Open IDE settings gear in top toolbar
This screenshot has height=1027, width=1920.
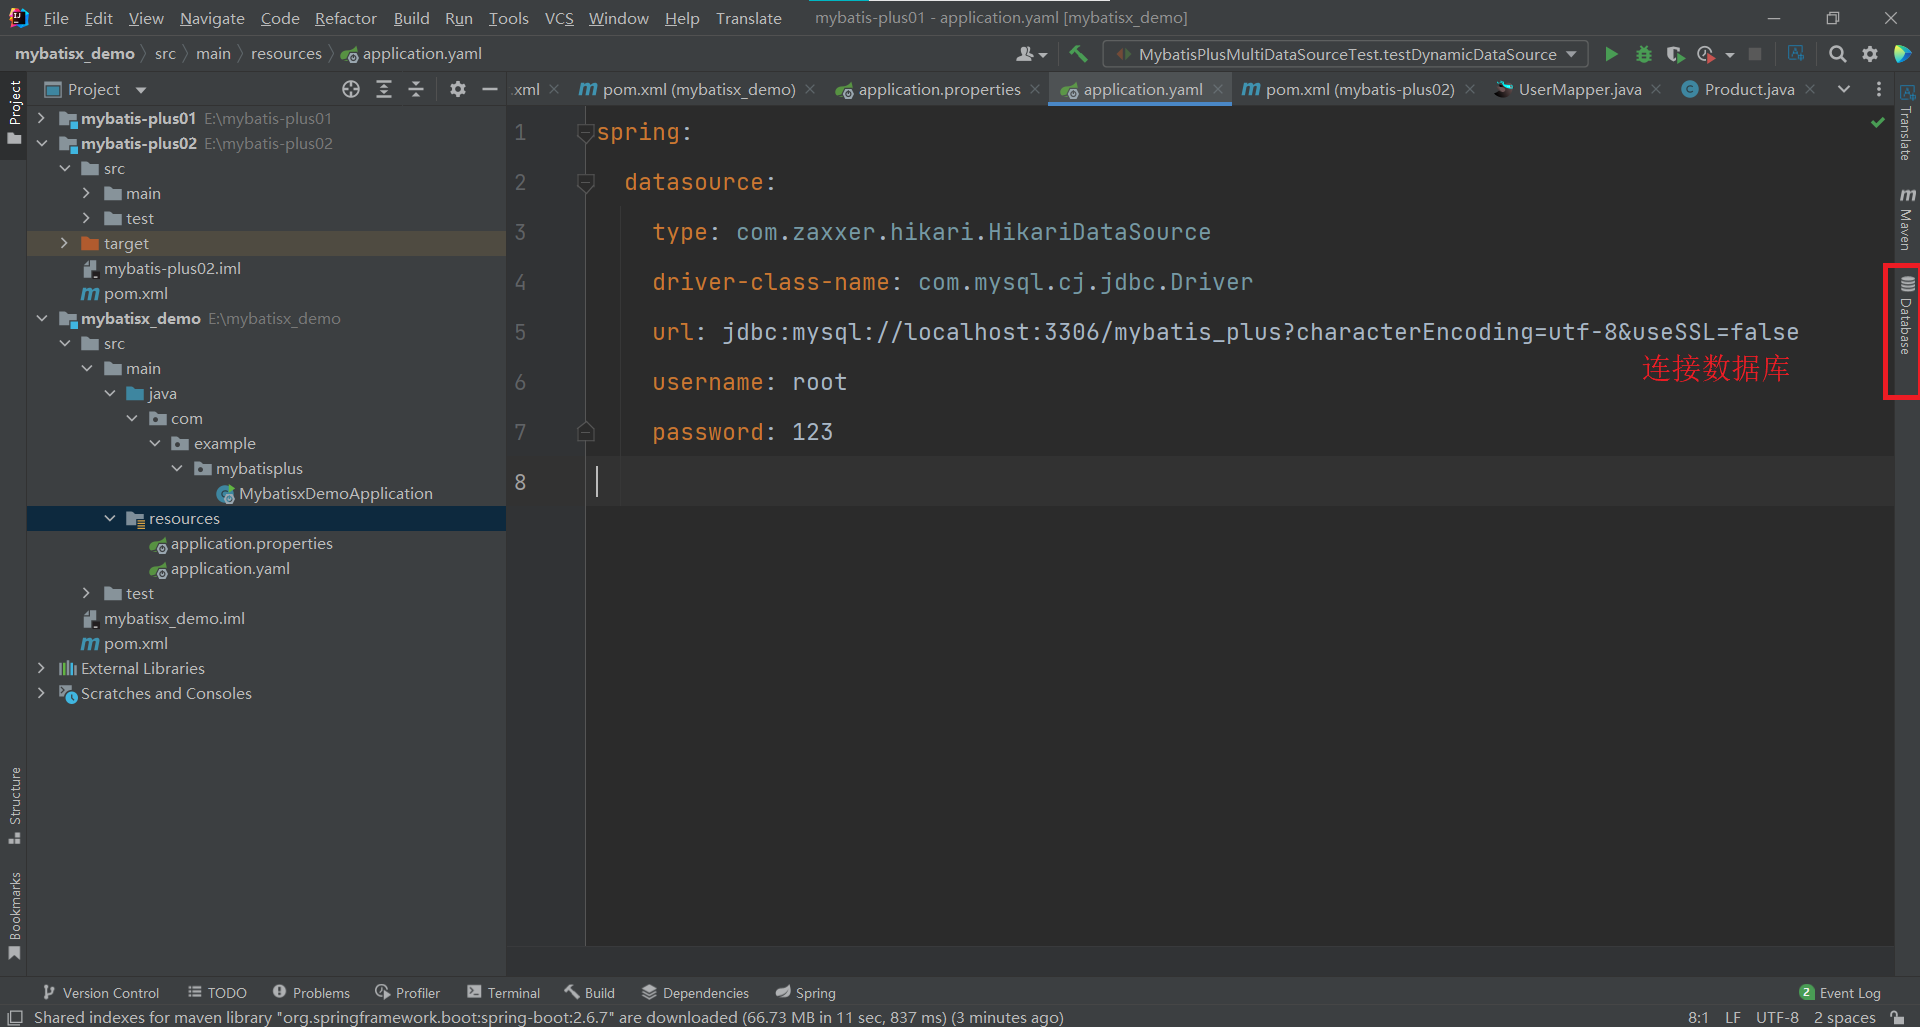point(1869,54)
